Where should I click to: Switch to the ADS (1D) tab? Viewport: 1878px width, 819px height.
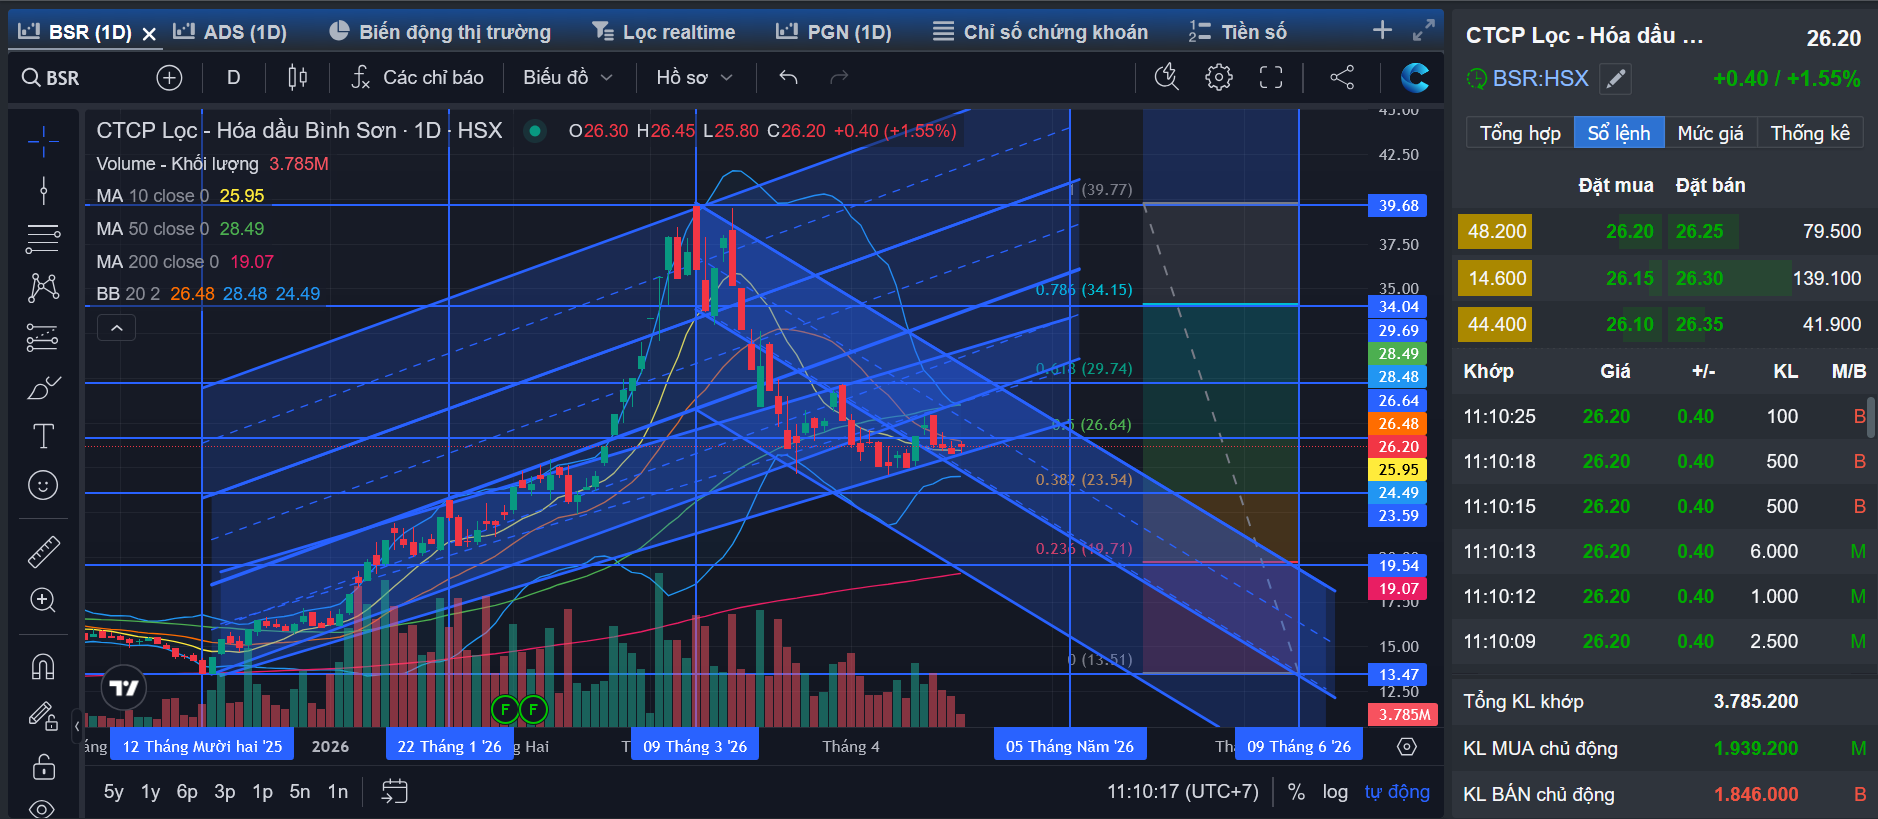click(230, 32)
